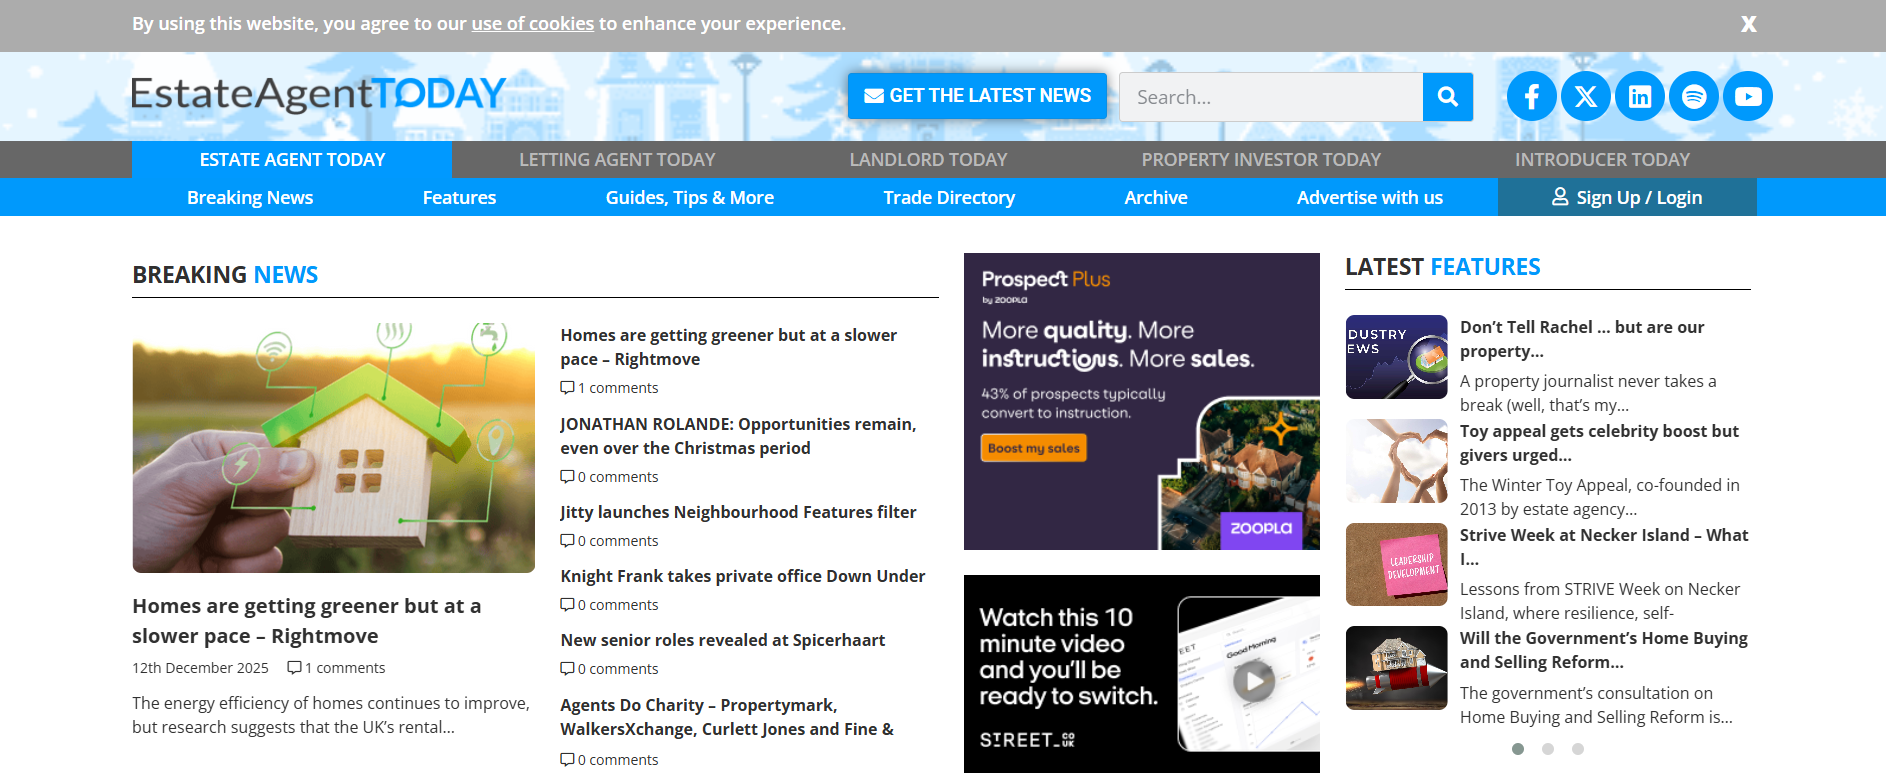This screenshot has height=776, width=1886.
Task: Open the X (Twitter) social icon
Action: 1585,96
